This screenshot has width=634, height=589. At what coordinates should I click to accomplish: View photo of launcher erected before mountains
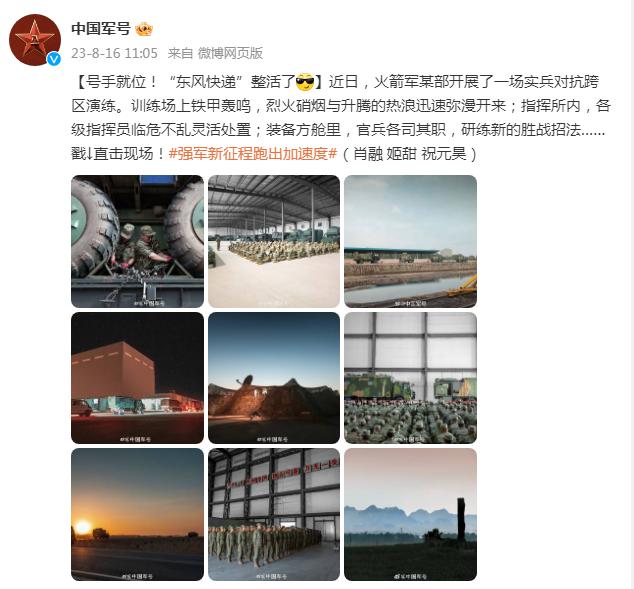click(x=410, y=515)
